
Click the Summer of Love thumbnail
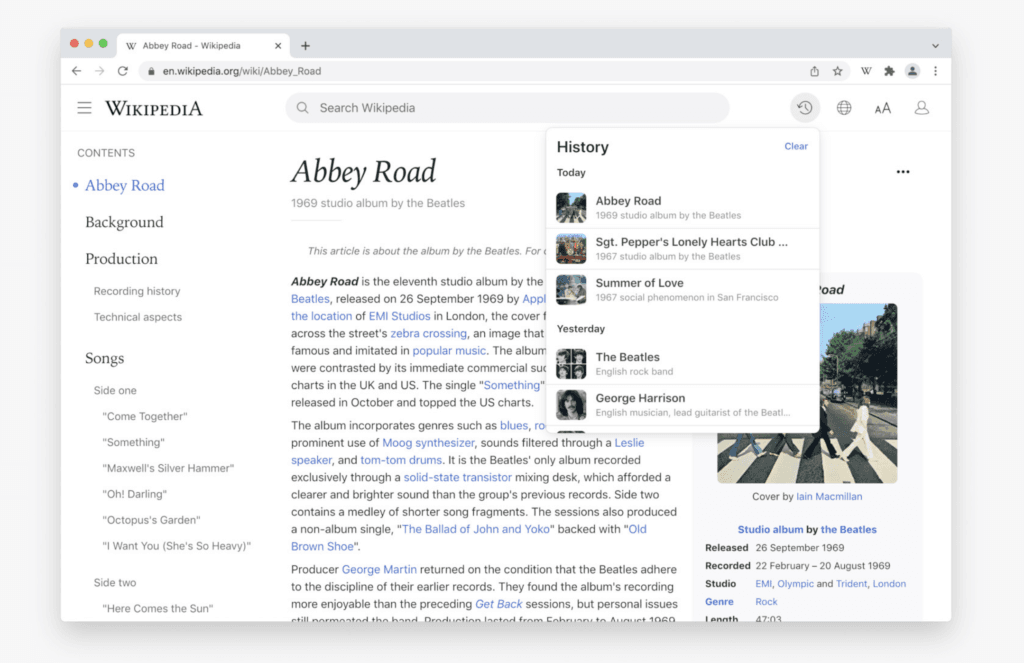[571, 290]
